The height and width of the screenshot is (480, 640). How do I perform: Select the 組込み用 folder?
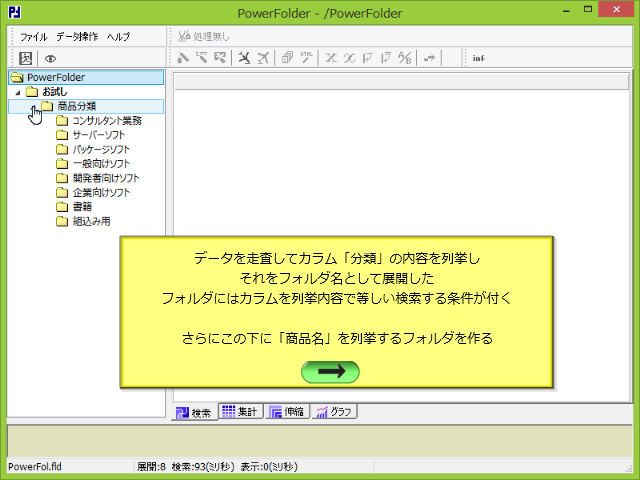click(x=91, y=221)
